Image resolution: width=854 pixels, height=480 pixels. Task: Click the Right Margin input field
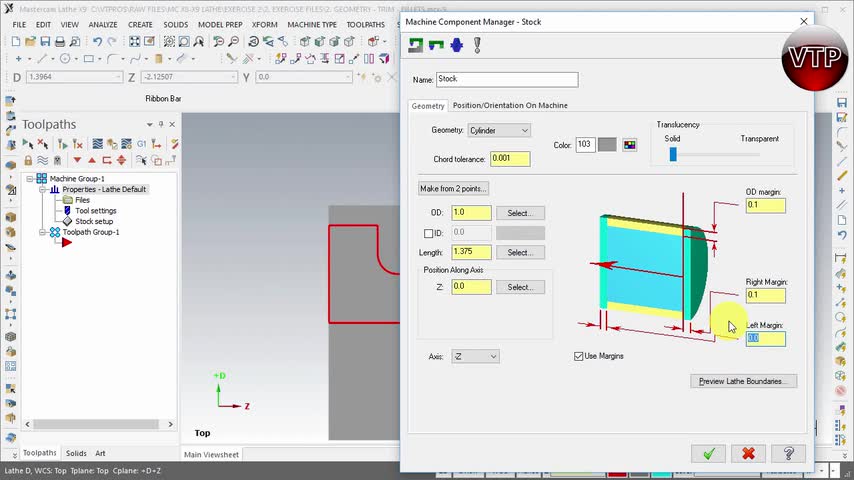766,295
